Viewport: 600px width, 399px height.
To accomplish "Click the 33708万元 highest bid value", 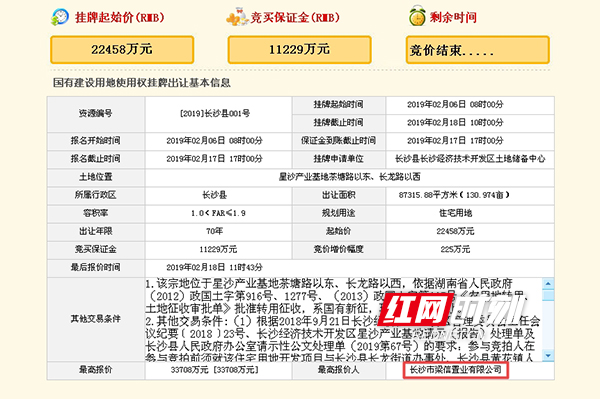I will (x=215, y=370).
